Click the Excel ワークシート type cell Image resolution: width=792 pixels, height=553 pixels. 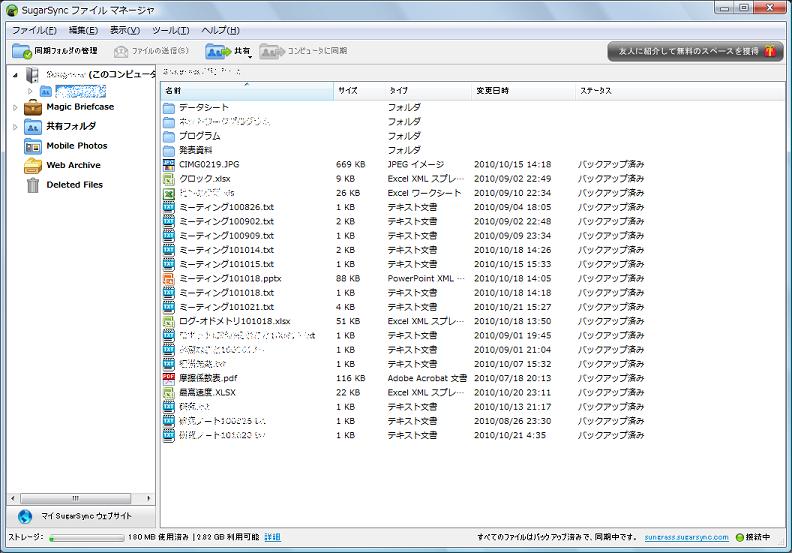tap(424, 193)
